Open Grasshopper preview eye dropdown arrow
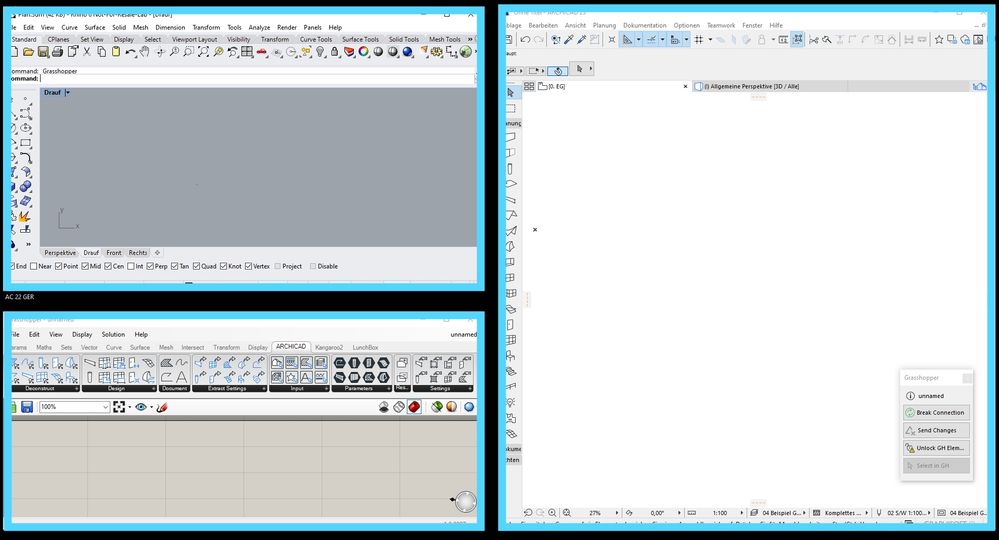The height and width of the screenshot is (540, 999). tap(152, 407)
